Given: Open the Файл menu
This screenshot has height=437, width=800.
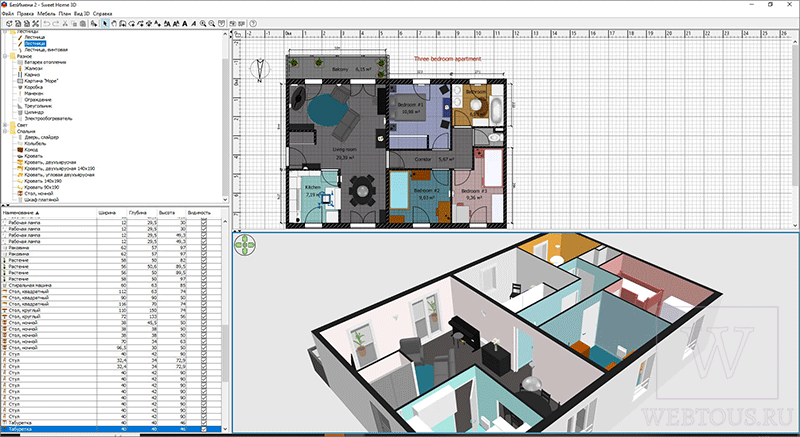Looking at the screenshot, I should [x=8, y=13].
